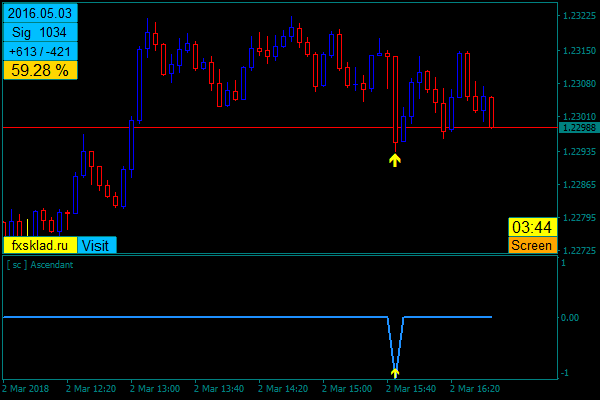The height and width of the screenshot is (400, 600).
Task: Select the horizontal bid price line
Action: click(250, 127)
